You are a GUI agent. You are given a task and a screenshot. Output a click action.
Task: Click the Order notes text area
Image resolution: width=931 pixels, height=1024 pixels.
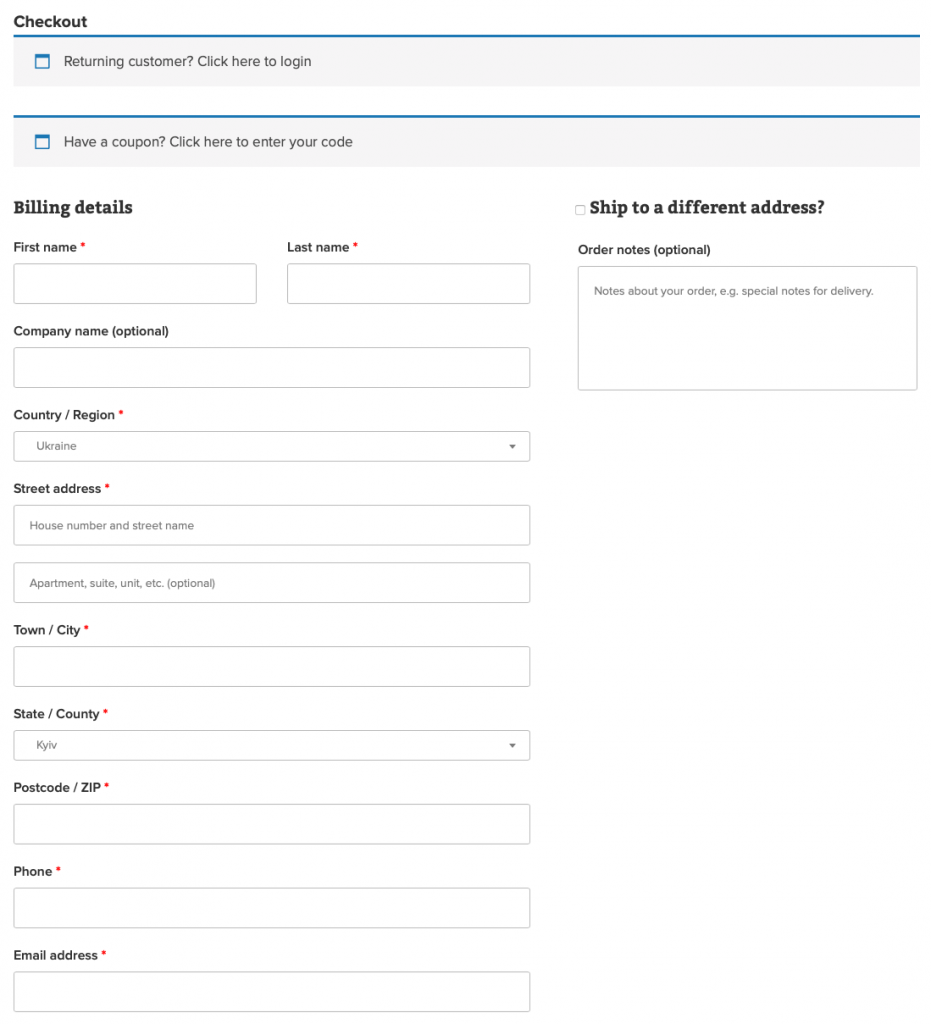748,328
